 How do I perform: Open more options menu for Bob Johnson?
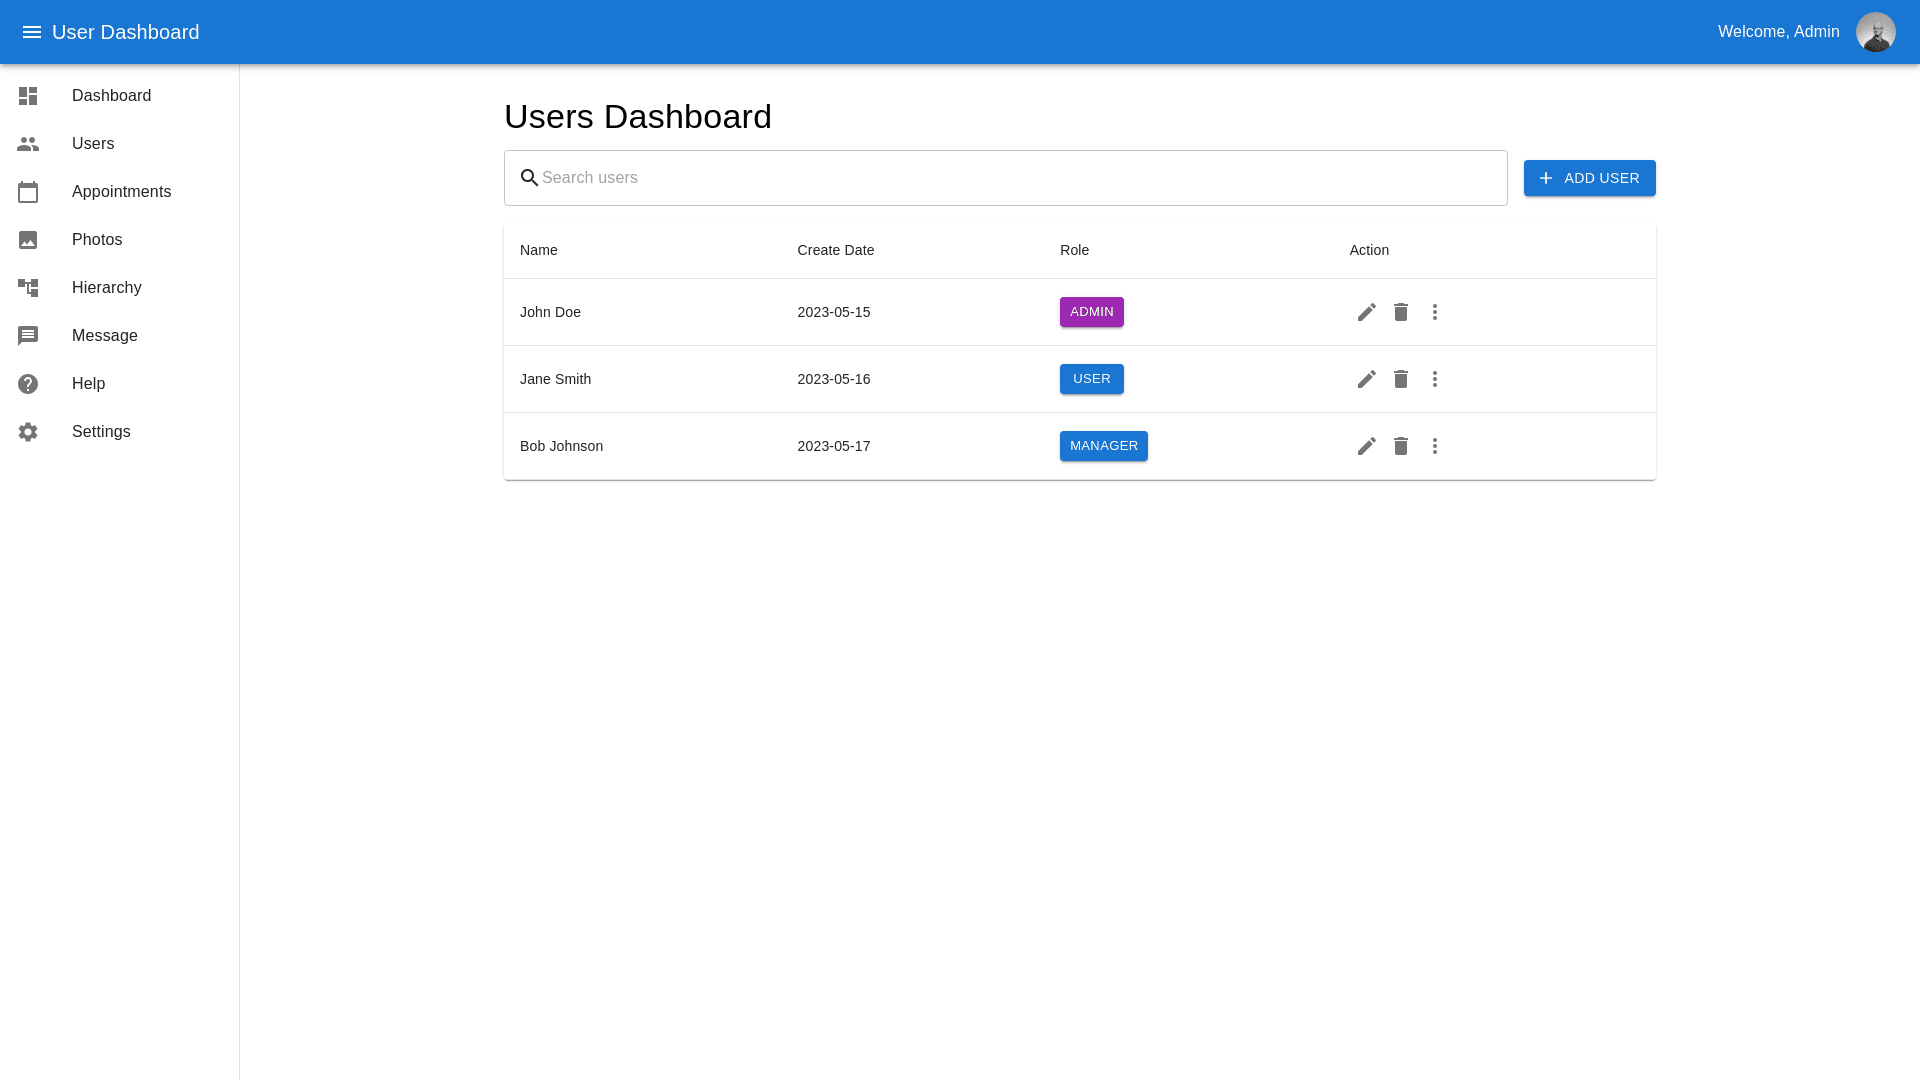pyautogui.click(x=1434, y=446)
